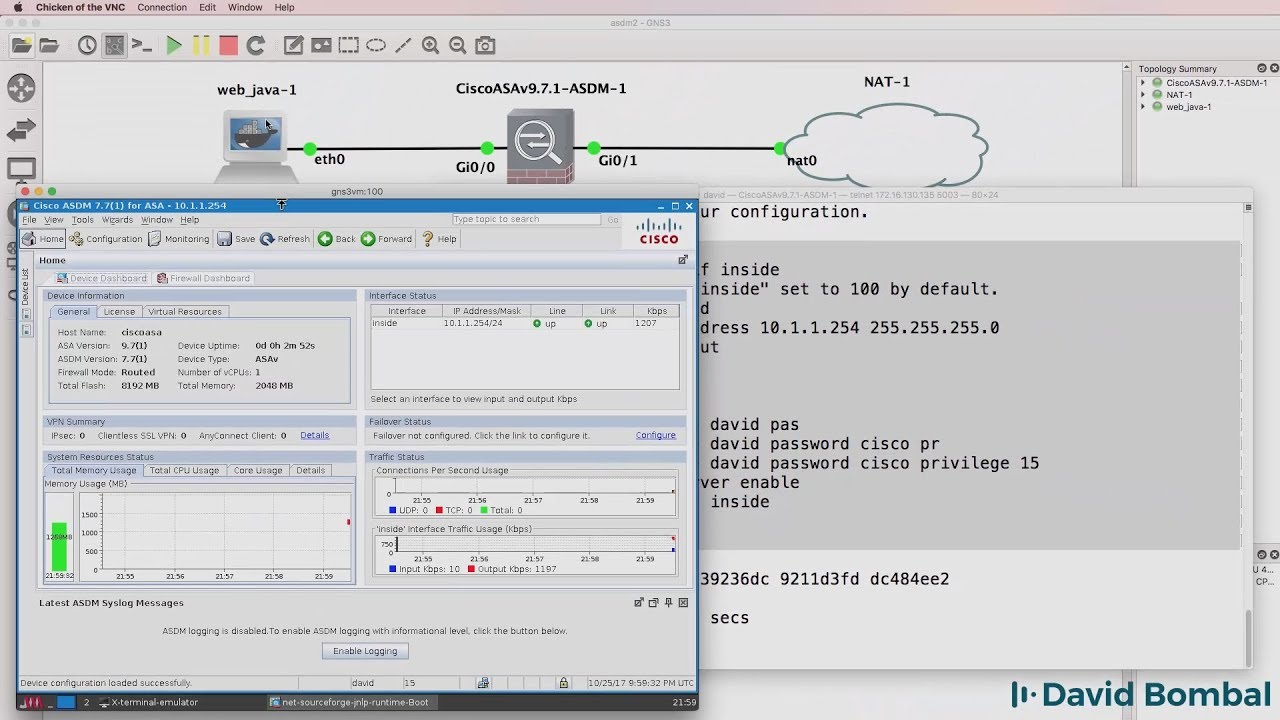Image resolution: width=1280 pixels, height=720 pixels.
Task: Click GNS3 open project folder icon
Action: point(48,45)
